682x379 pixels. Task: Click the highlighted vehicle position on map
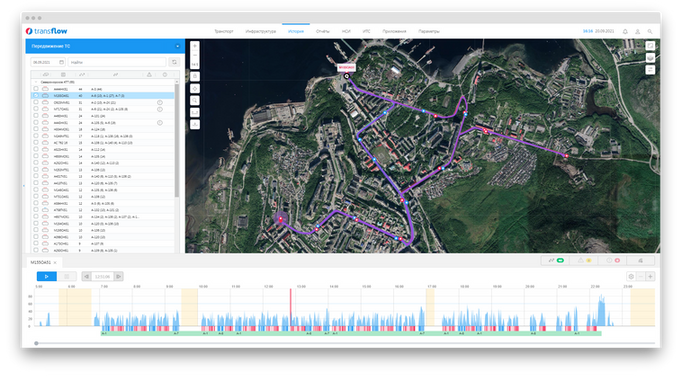[281, 219]
